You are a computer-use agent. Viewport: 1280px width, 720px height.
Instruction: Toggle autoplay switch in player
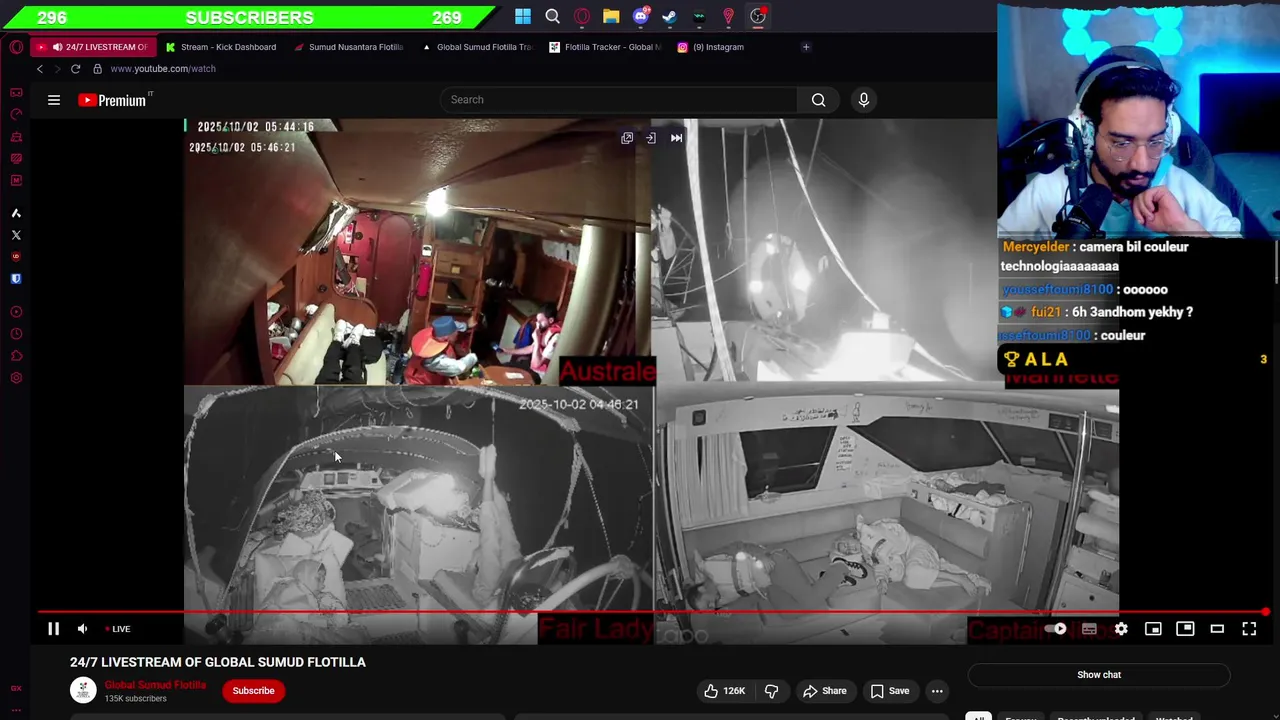point(1057,629)
